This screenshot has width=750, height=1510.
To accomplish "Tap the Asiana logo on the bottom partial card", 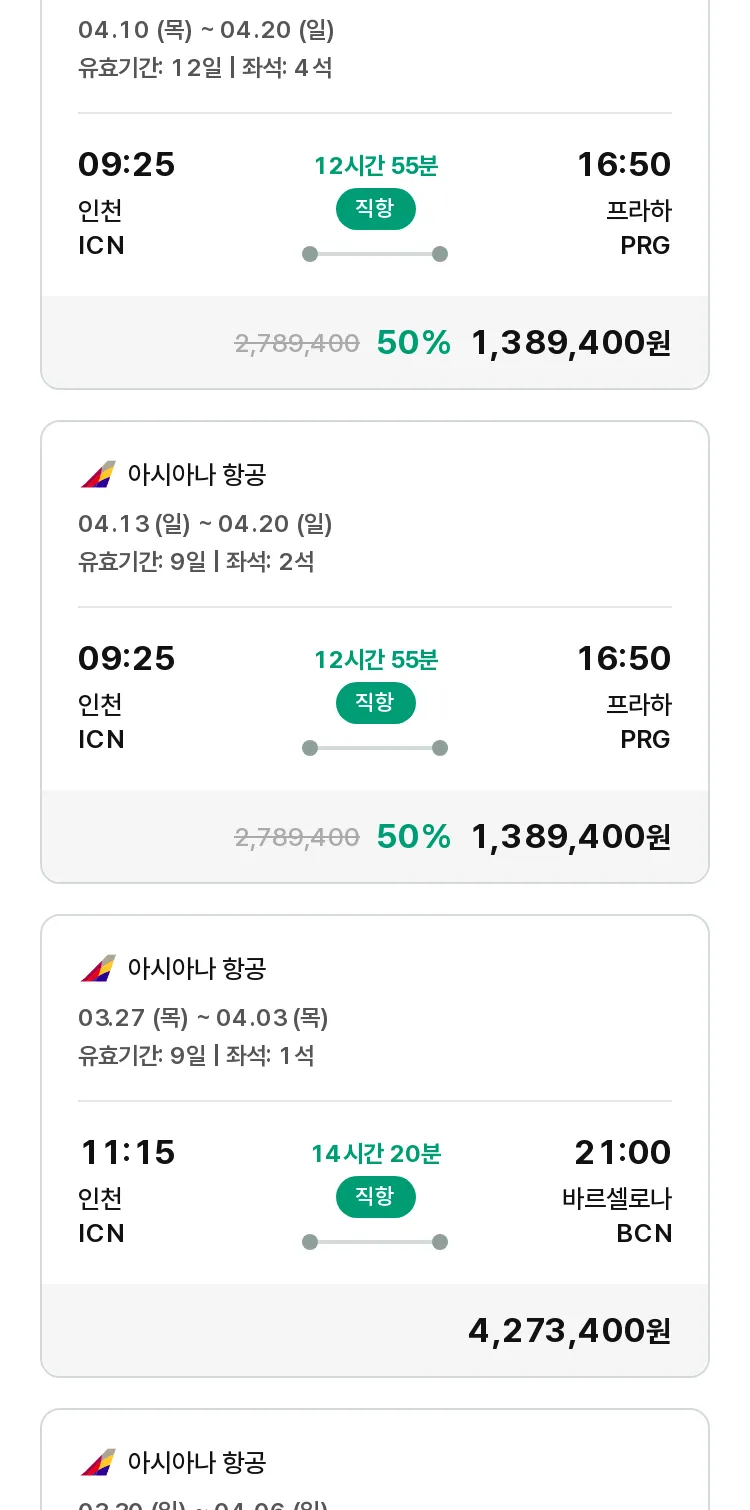I will (98, 1462).
